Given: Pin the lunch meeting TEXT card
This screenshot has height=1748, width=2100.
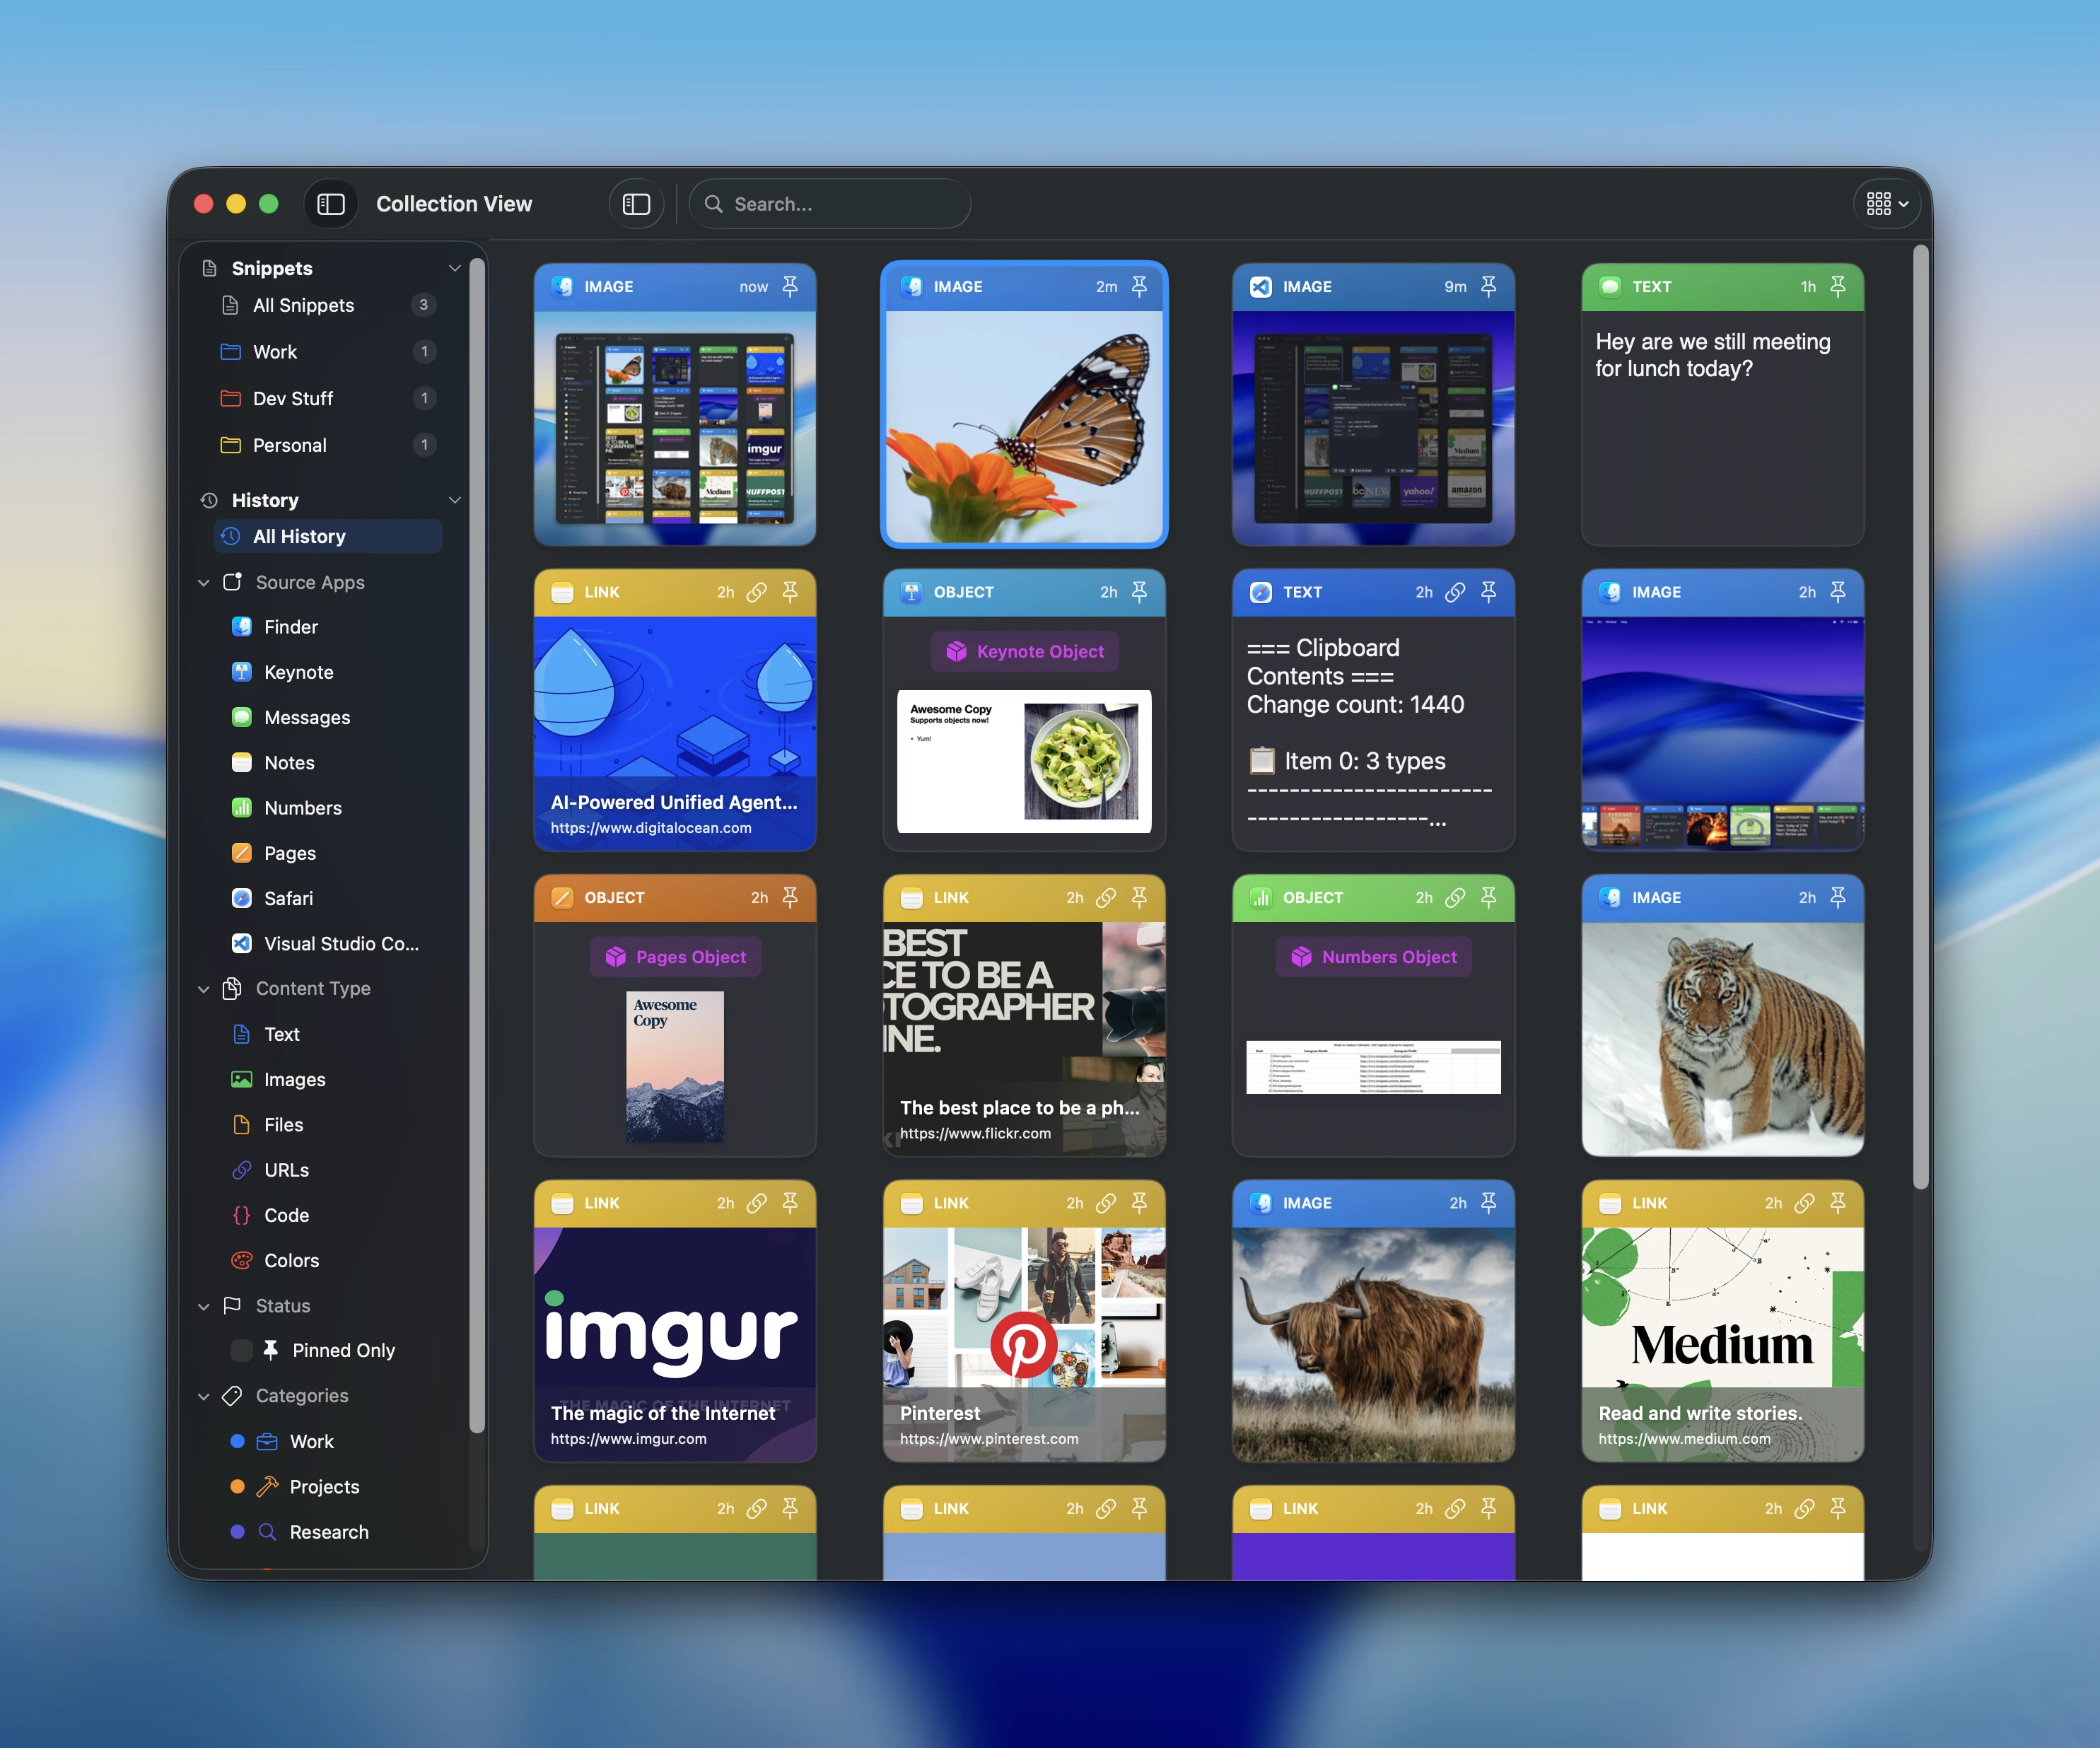Looking at the screenshot, I should tap(1837, 287).
